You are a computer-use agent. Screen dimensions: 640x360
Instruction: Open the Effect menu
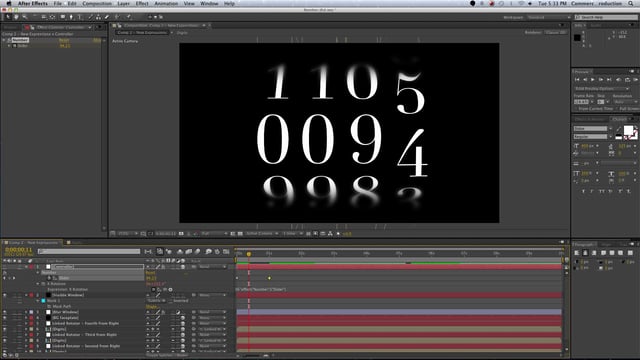[142, 3]
